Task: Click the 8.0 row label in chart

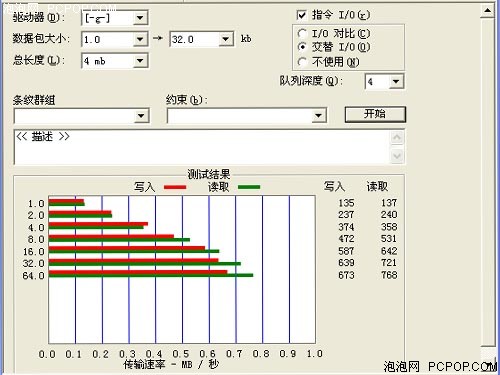Action: (x=36, y=239)
